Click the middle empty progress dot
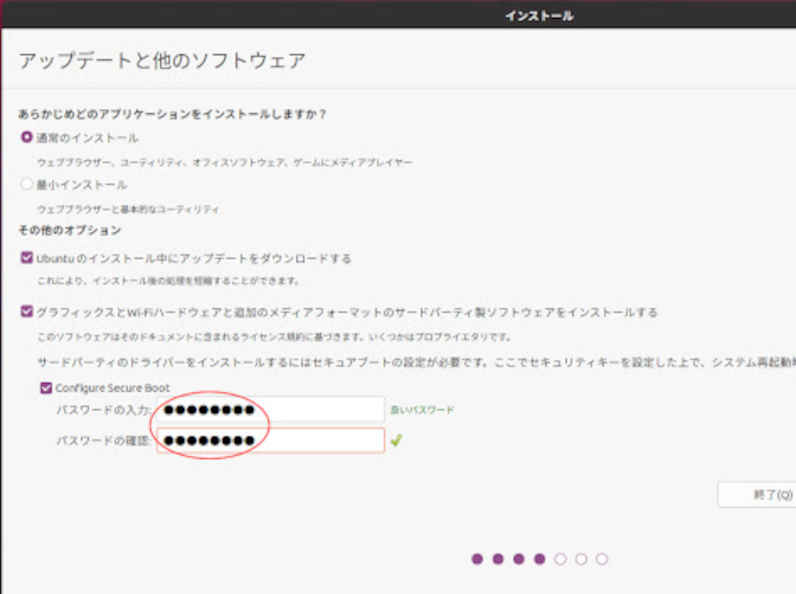 pyautogui.click(x=581, y=559)
